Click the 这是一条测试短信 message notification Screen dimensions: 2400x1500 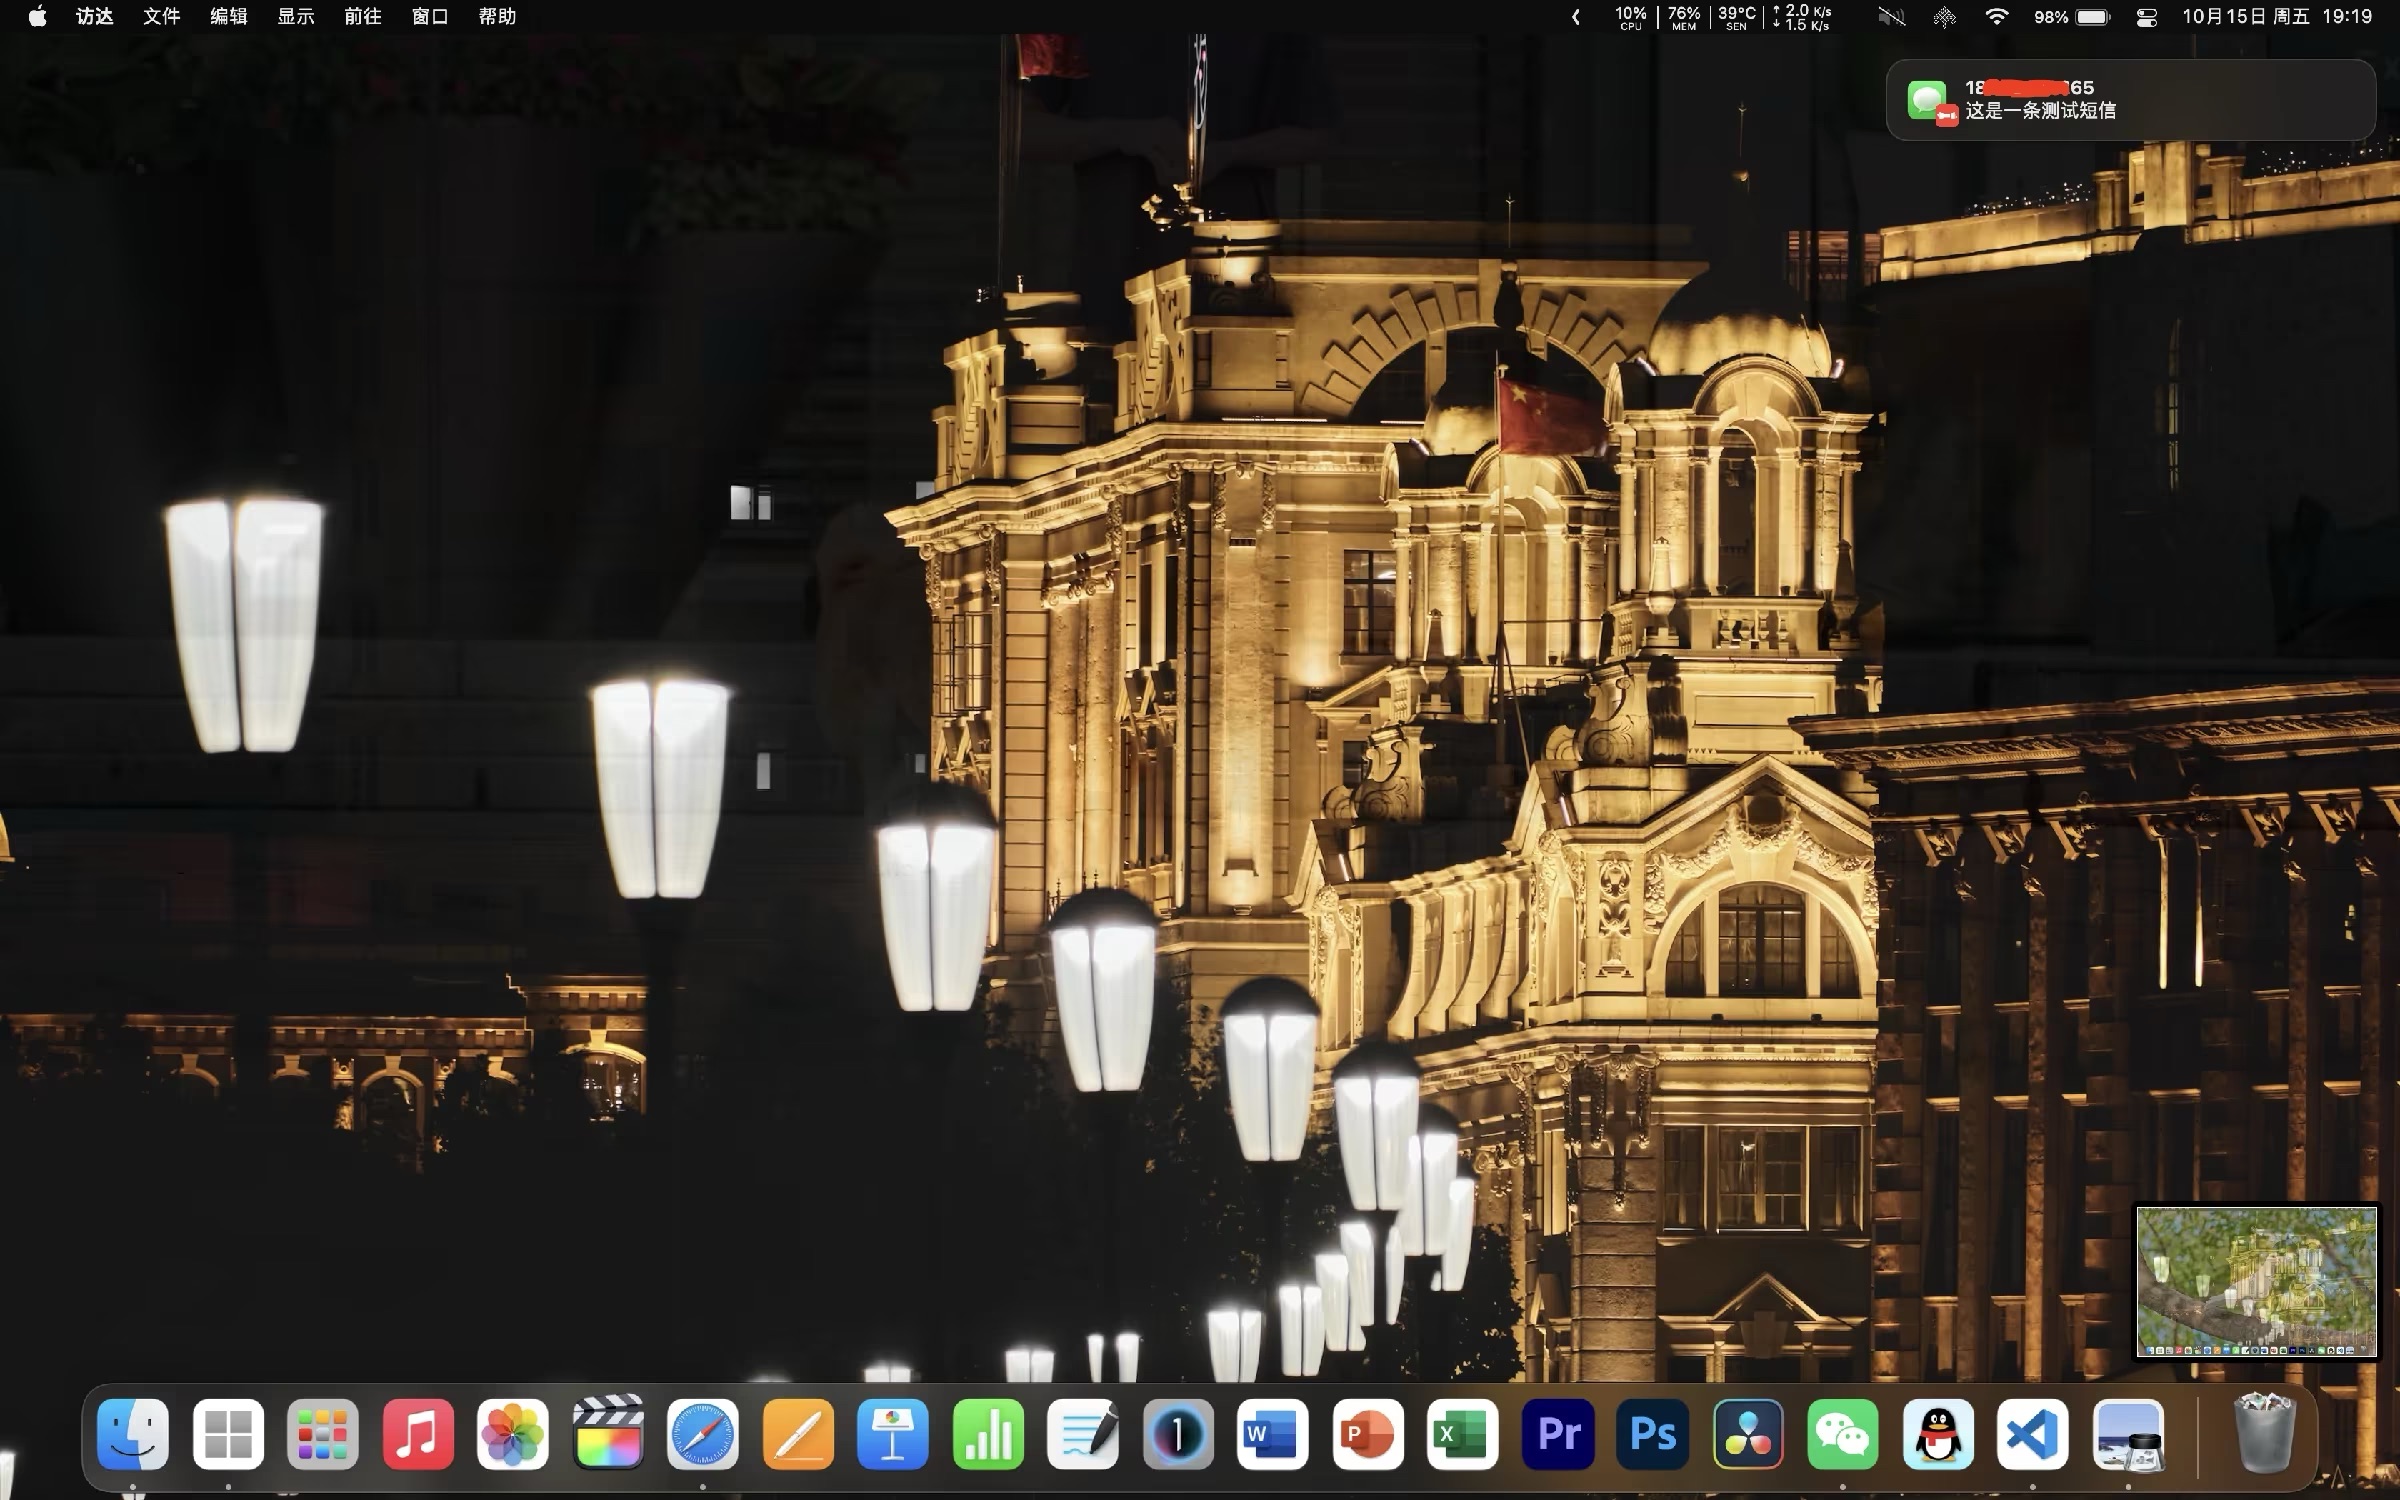(x=2130, y=100)
